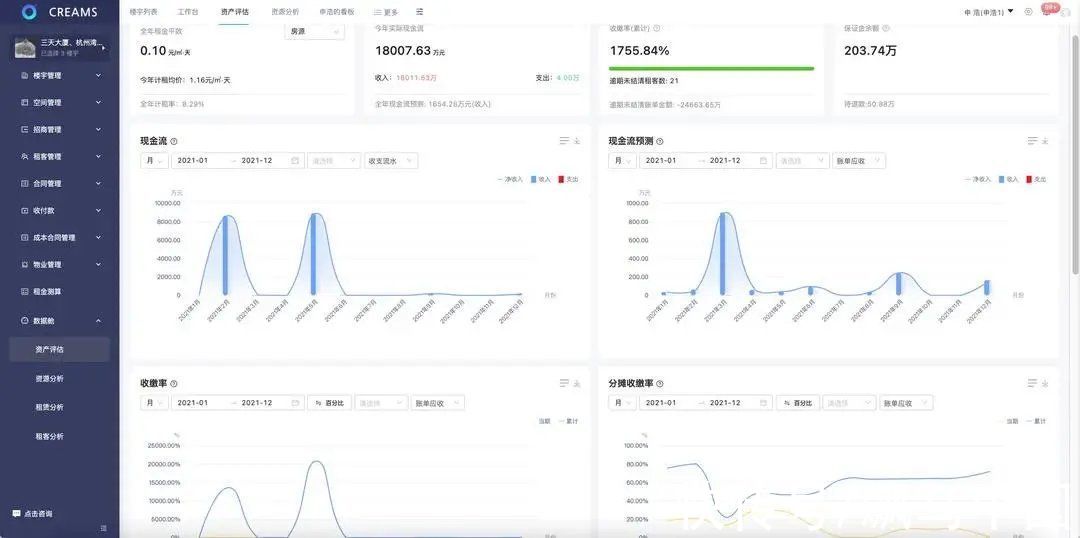Open the list view icon in 现金流预测 panel

1032,141
